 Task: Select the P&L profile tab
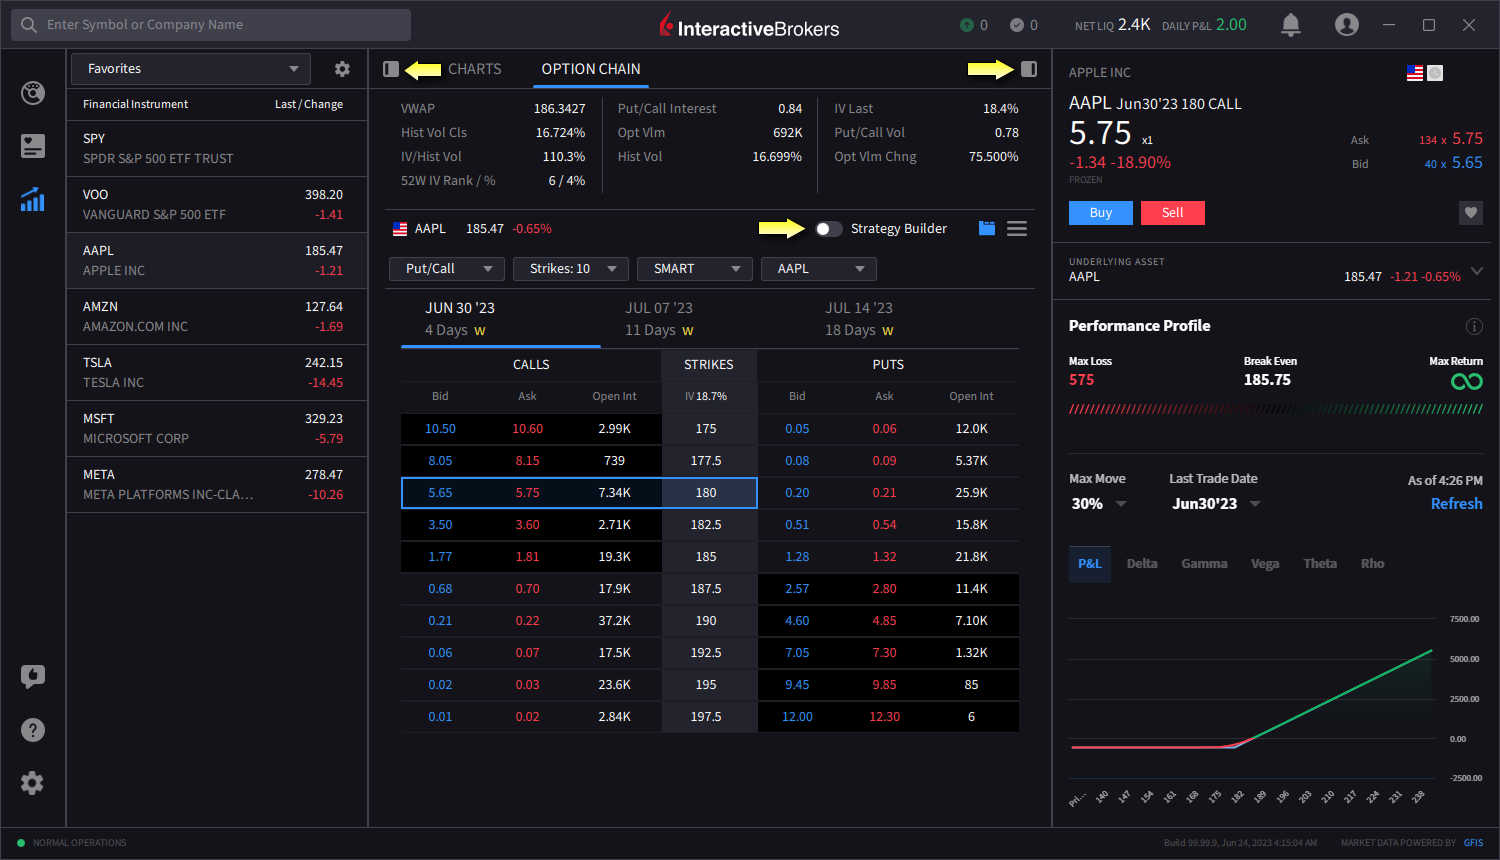click(1090, 564)
